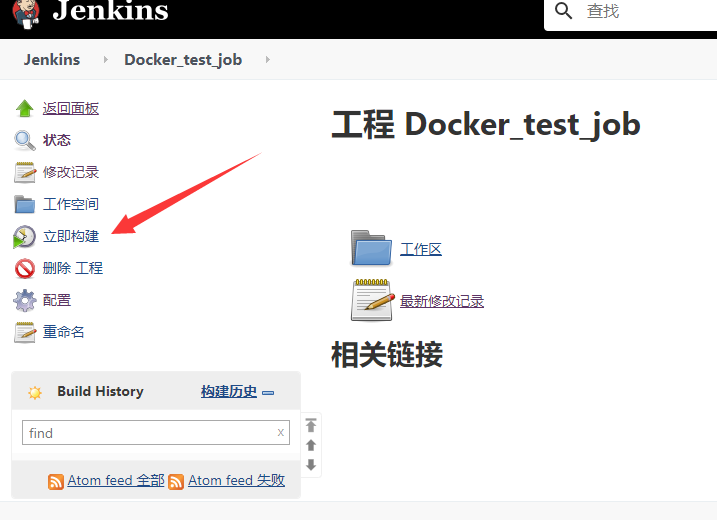The height and width of the screenshot is (520, 717).
Task: Click the notepad icon beside 修改记录
Action: [x=25, y=172]
